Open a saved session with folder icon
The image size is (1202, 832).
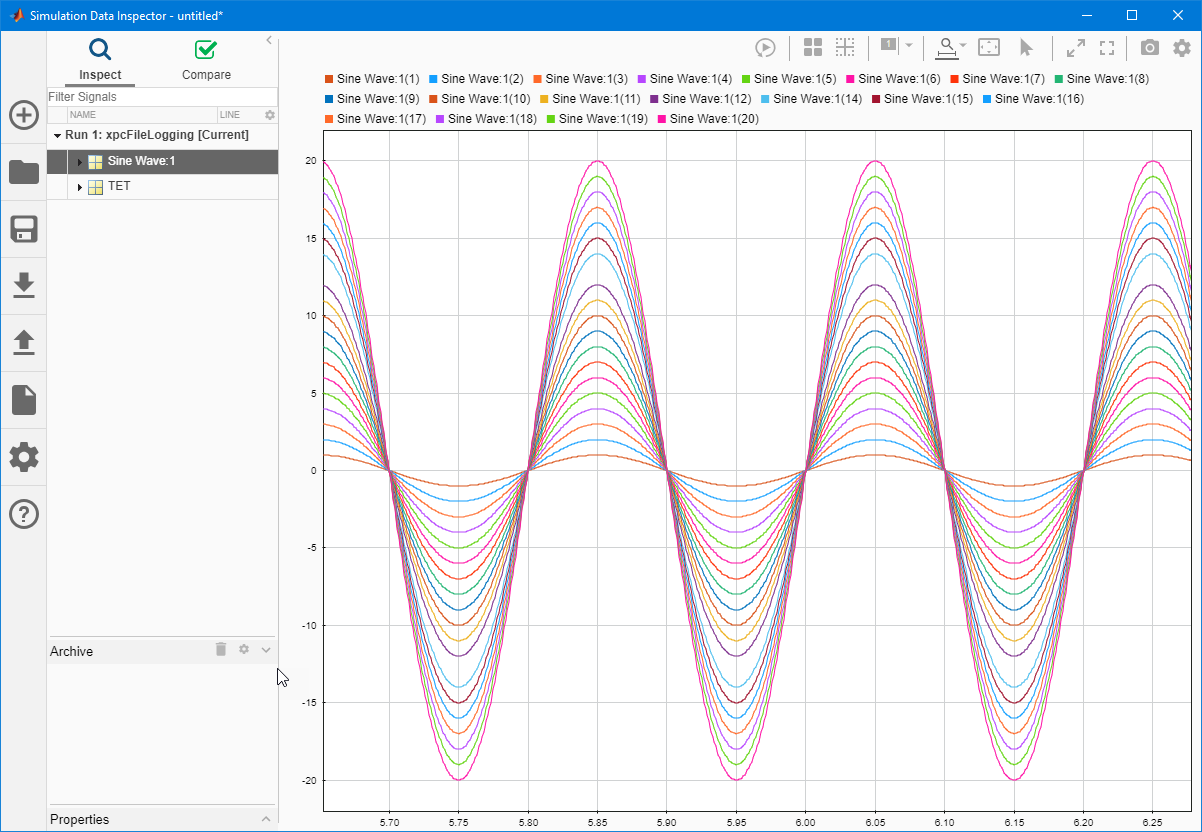pyautogui.click(x=24, y=172)
